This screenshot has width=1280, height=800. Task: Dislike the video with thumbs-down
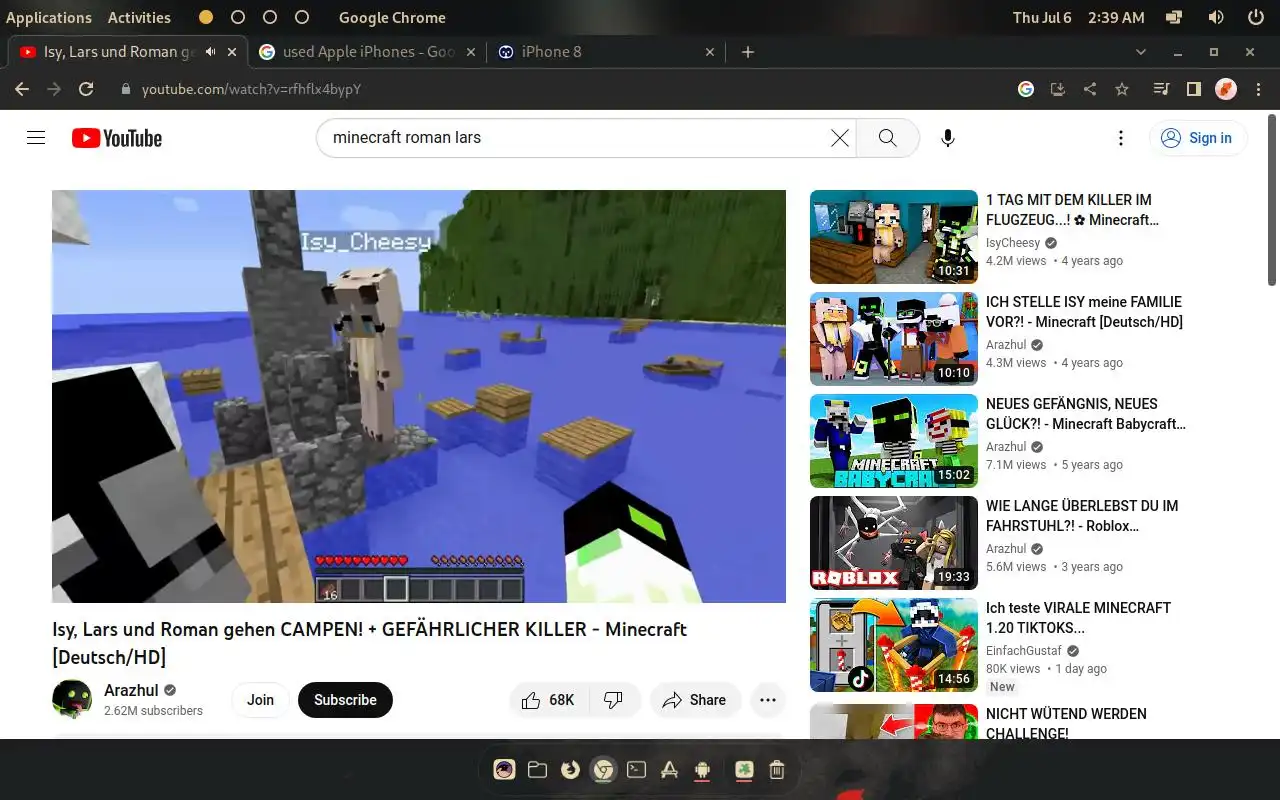[614, 700]
